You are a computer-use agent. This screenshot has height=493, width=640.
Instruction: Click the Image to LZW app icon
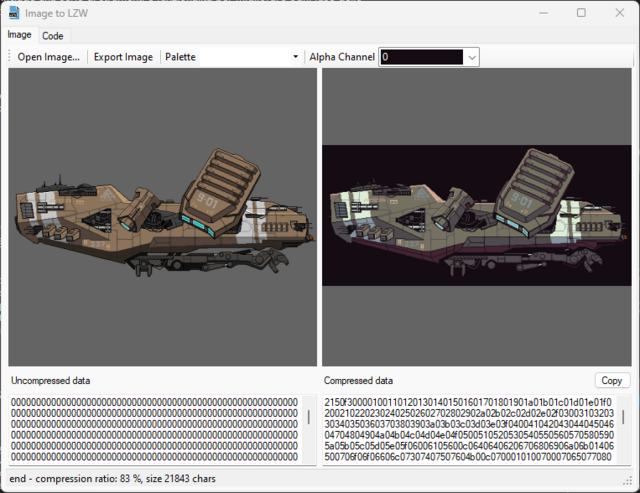(x=14, y=13)
